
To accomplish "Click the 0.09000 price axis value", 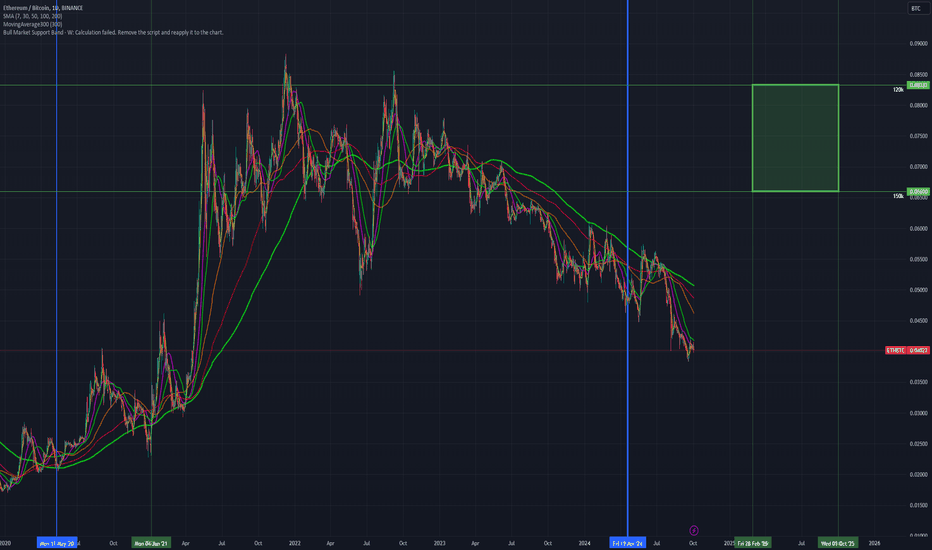I will pyautogui.click(x=918, y=43).
